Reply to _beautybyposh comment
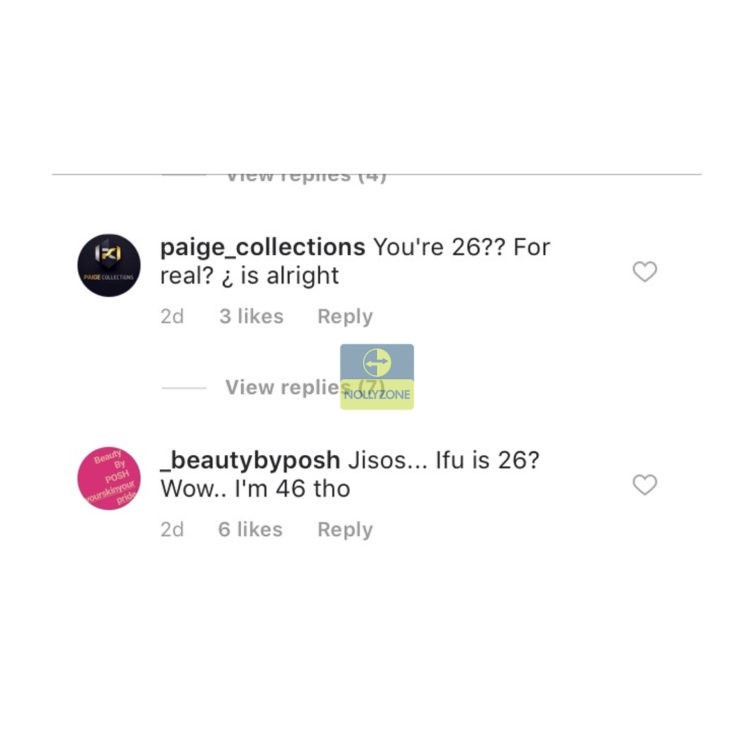The image size is (754, 754). [x=345, y=529]
